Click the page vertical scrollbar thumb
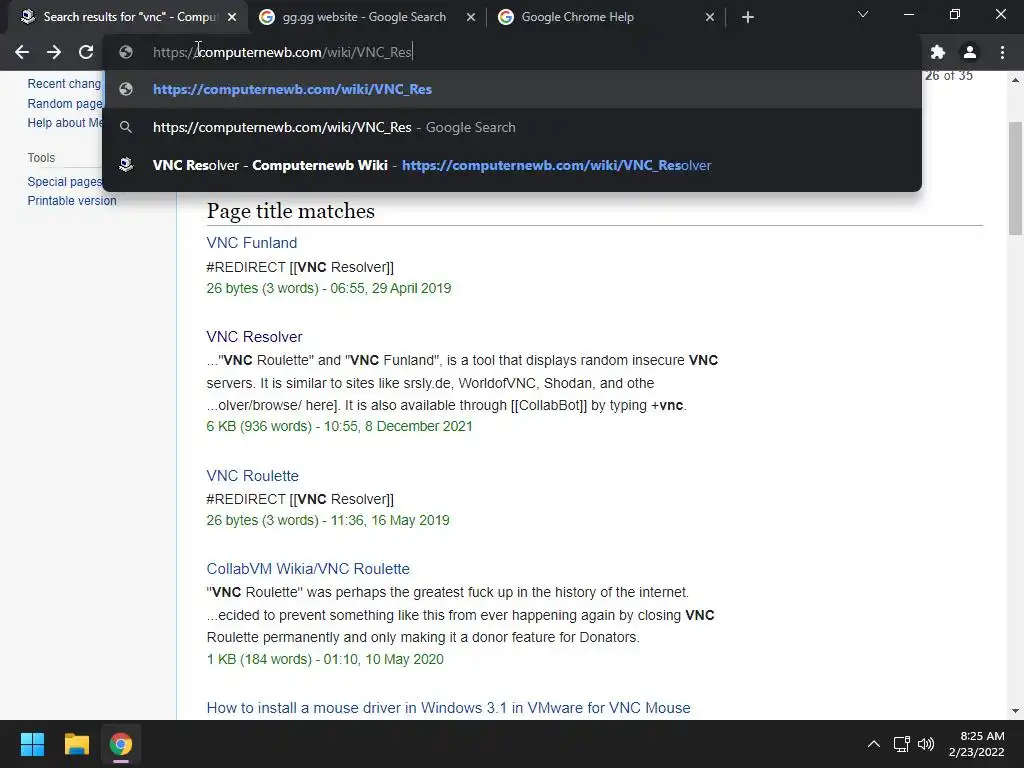The height and width of the screenshot is (768, 1024). click(1015, 178)
